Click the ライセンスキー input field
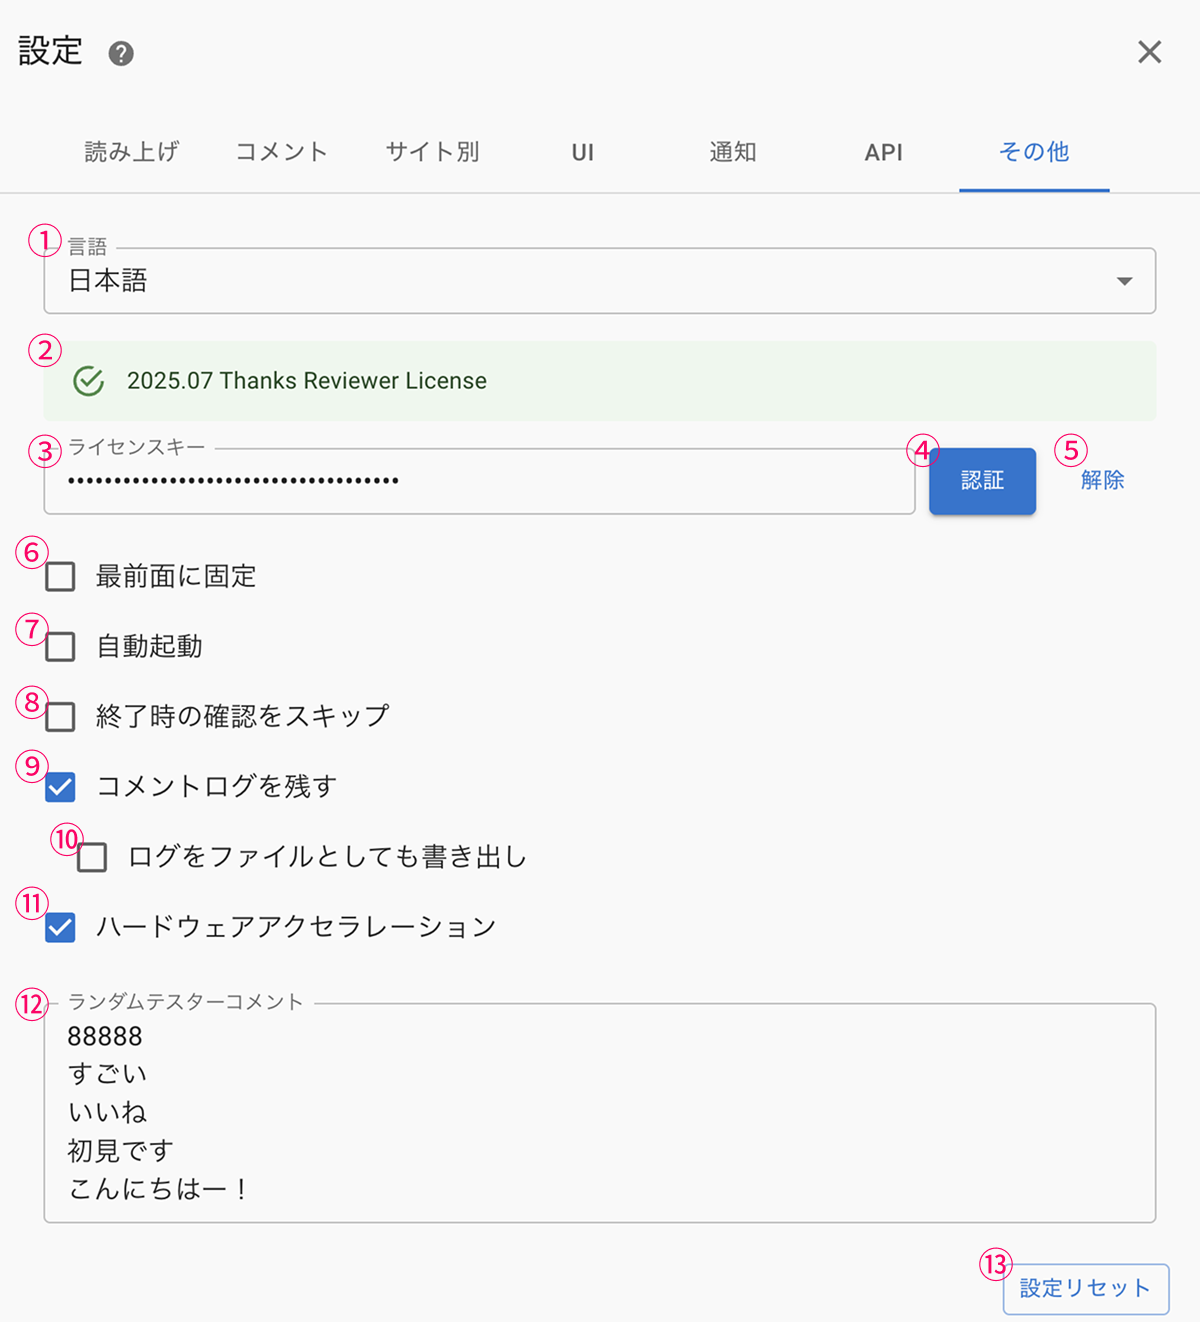1200x1322 pixels. [480, 481]
